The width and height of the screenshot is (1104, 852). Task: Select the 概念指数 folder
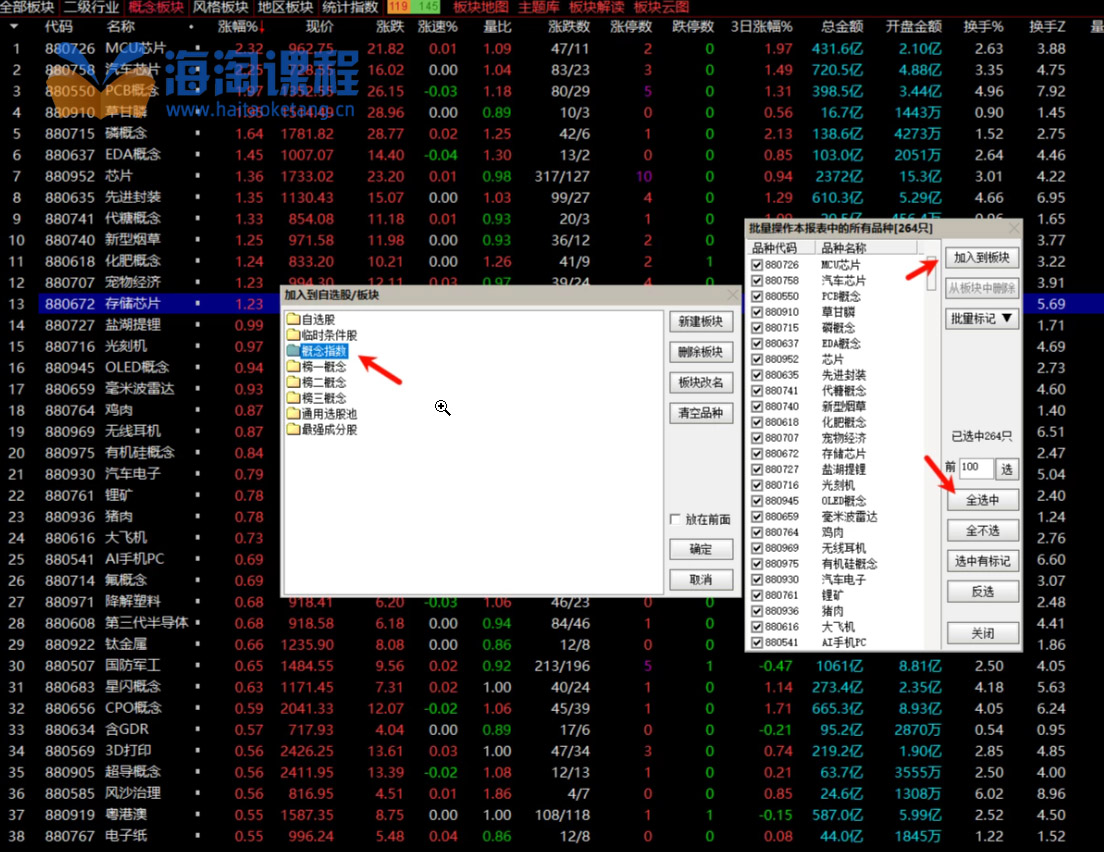pos(323,351)
